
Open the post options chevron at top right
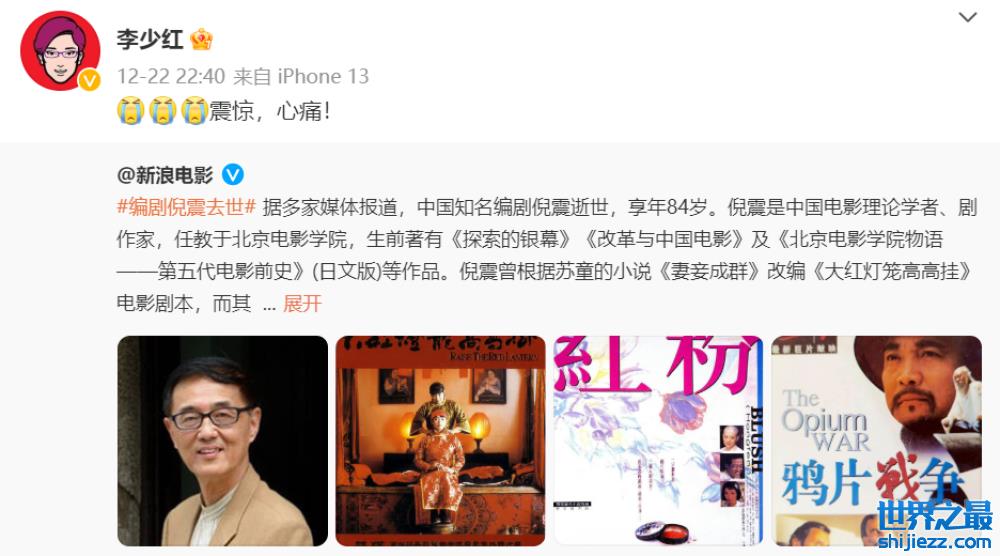(967, 17)
